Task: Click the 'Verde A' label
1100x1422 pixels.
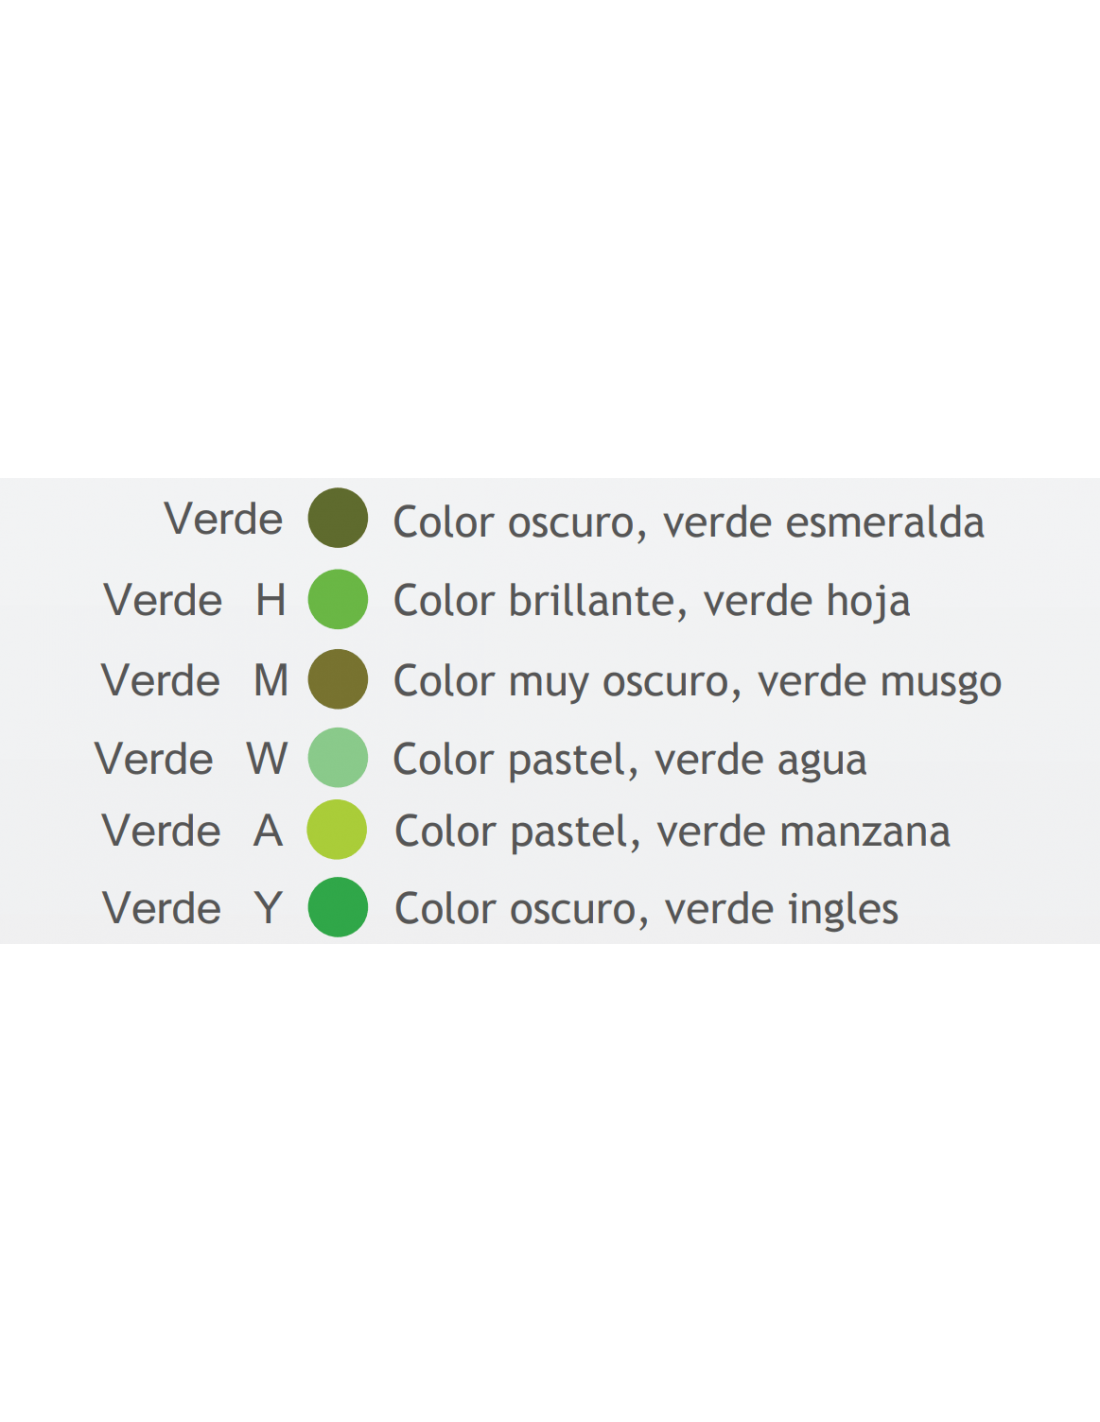Action: 192,831
